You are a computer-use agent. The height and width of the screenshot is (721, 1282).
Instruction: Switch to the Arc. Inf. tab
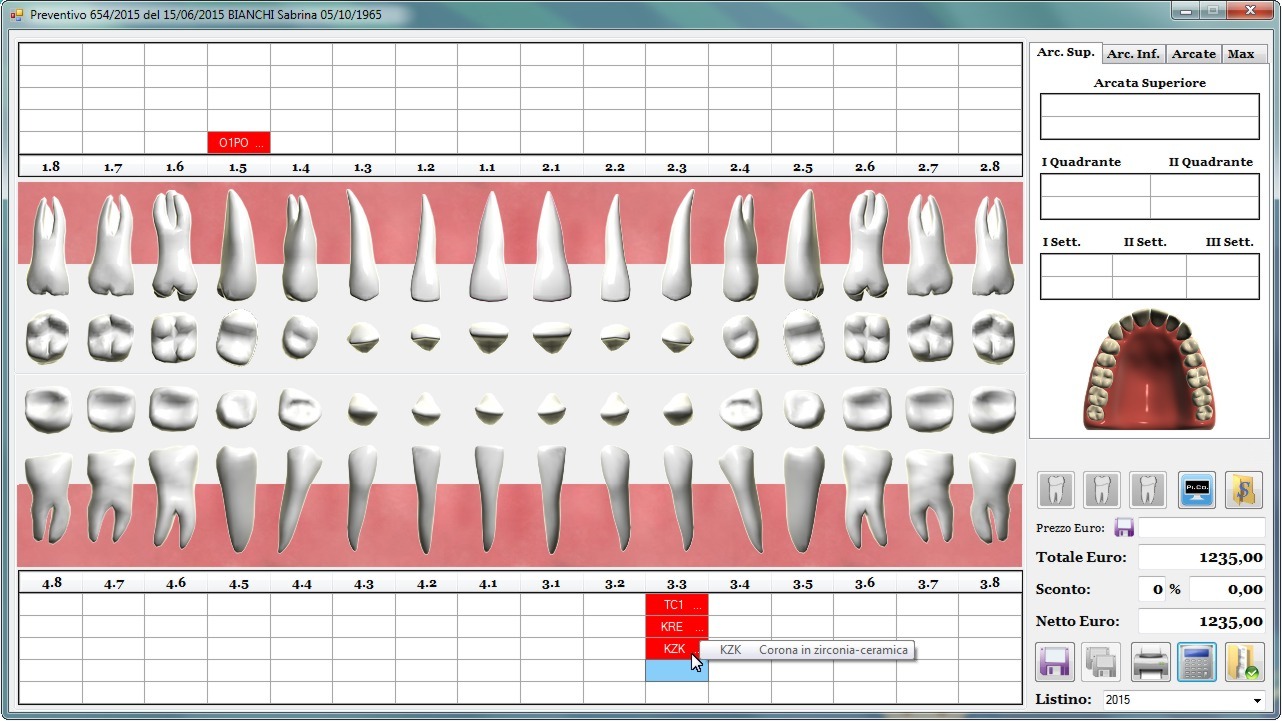click(x=1133, y=54)
